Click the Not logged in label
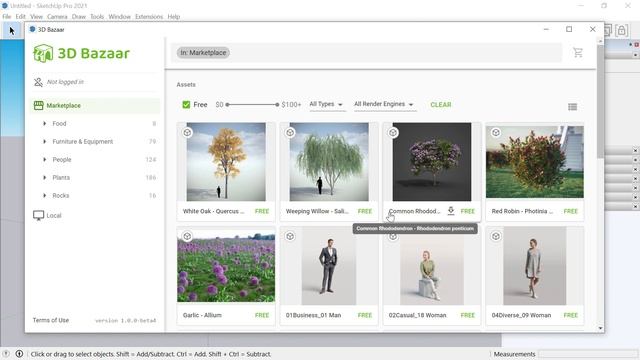640x360 pixels. click(x=65, y=82)
